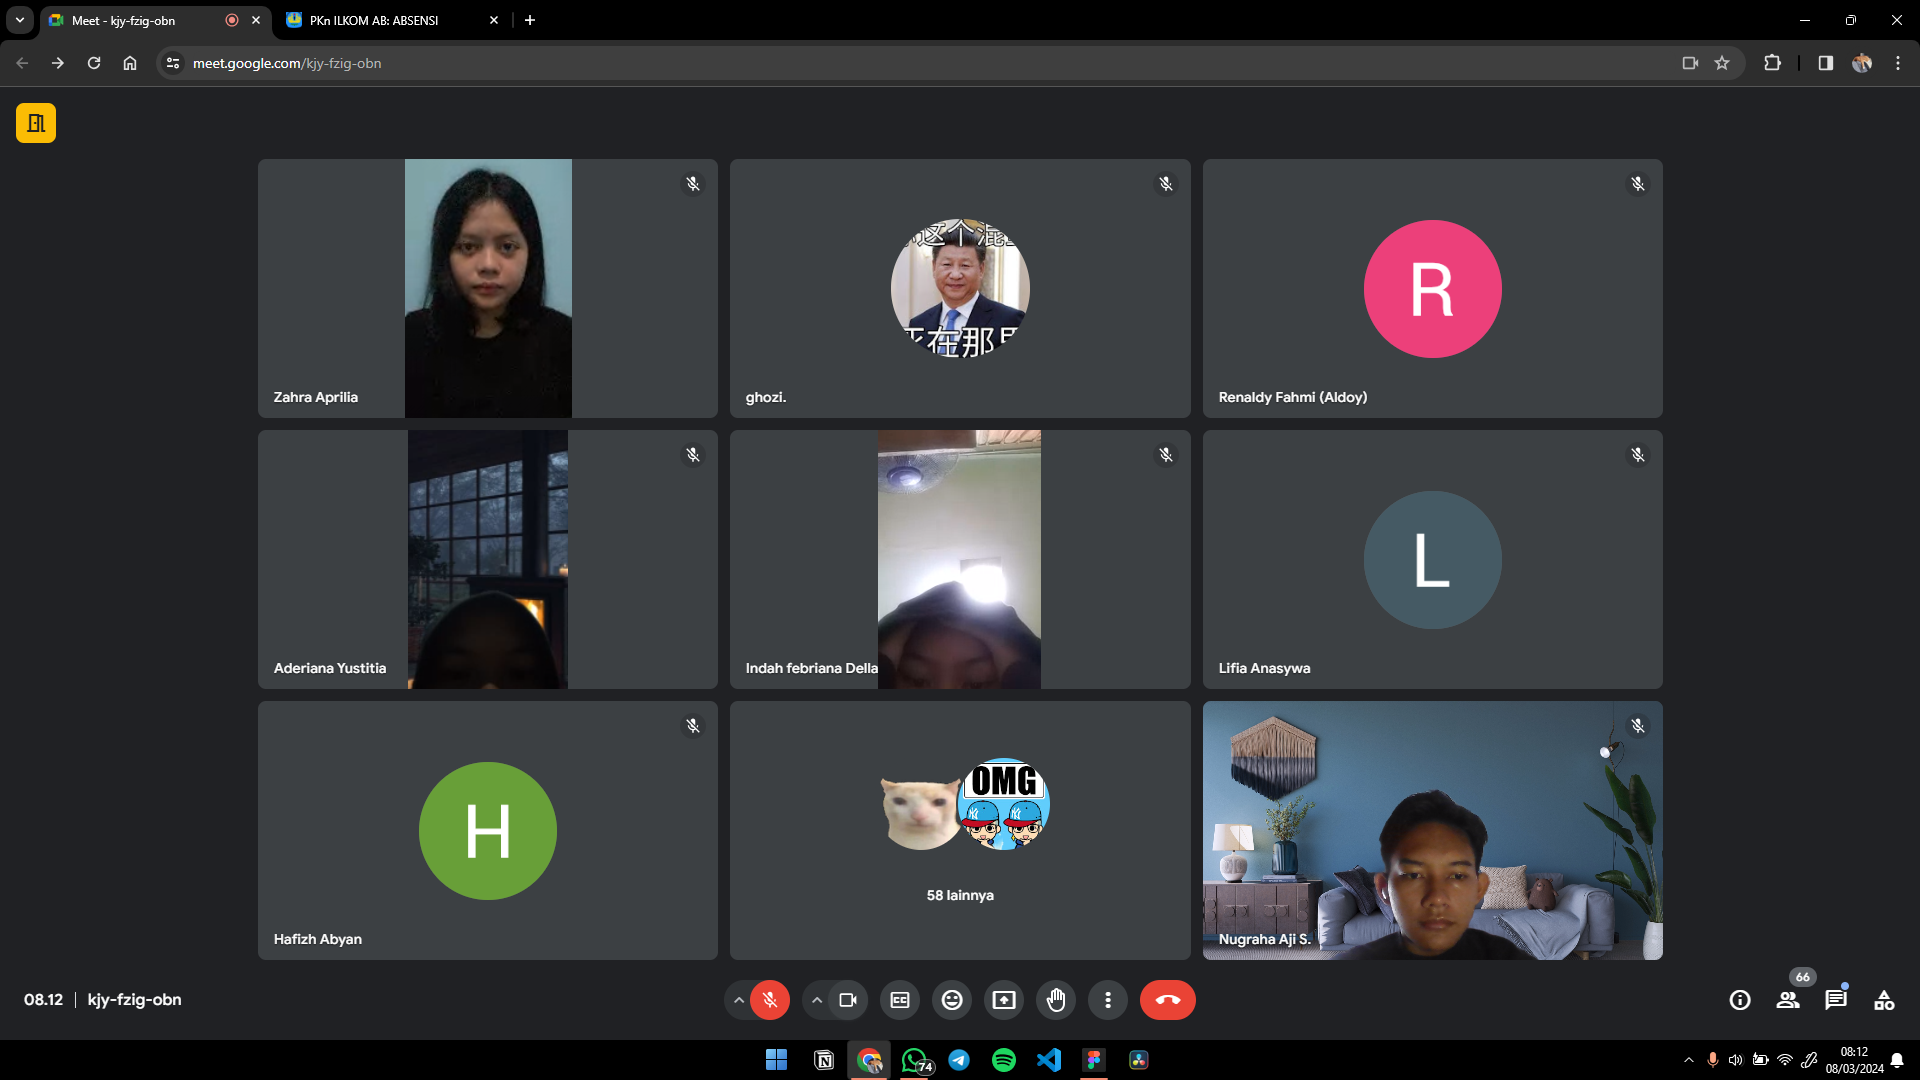Unmute your microphone

point(770,1000)
